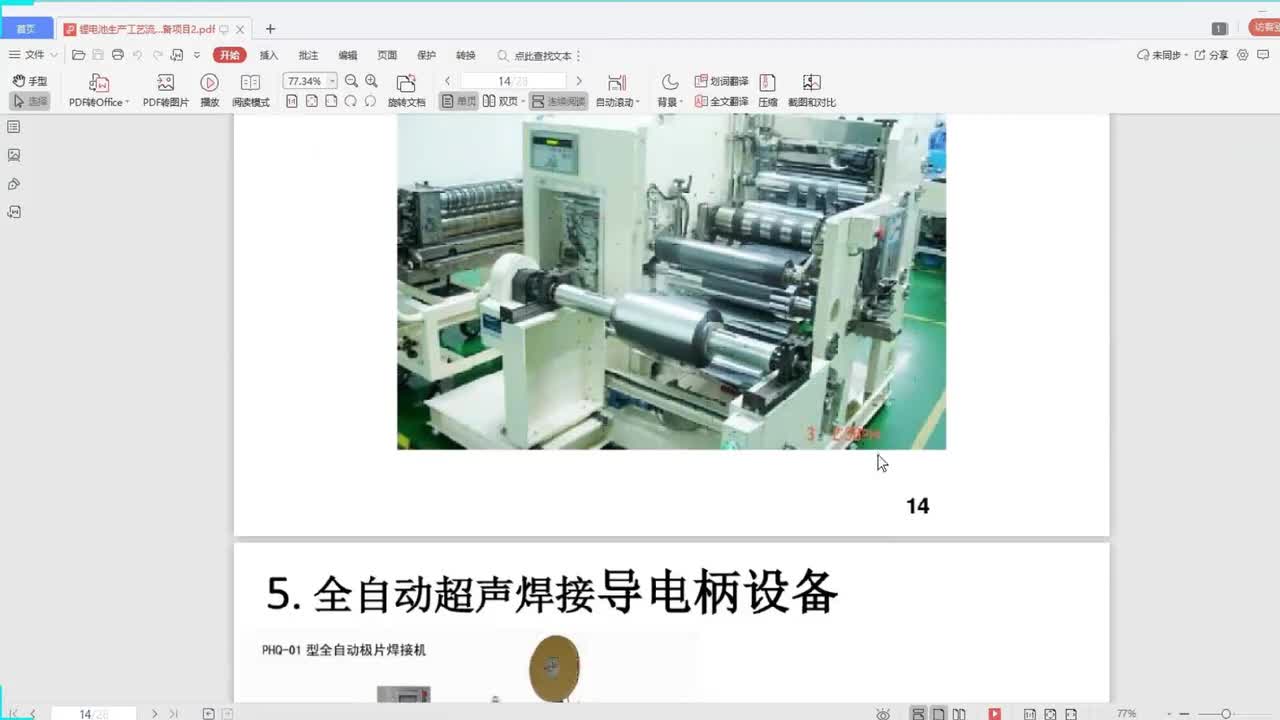Screen dimensions: 1280x720
Task: Click the 旋转文档 rotate document tool
Action: (406, 90)
